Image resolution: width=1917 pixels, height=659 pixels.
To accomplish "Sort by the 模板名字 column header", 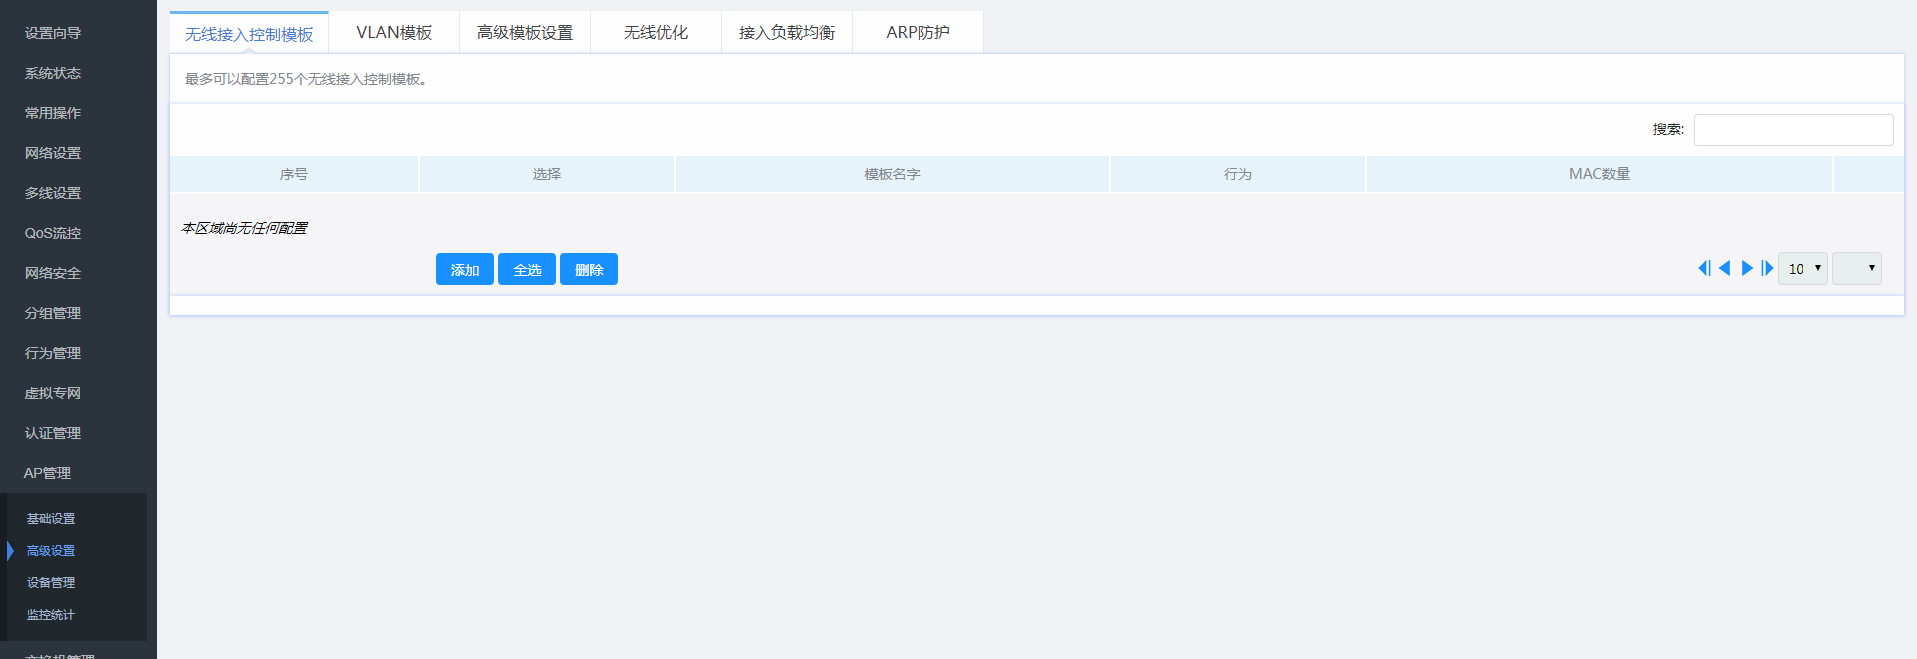I will click(892, 174).
